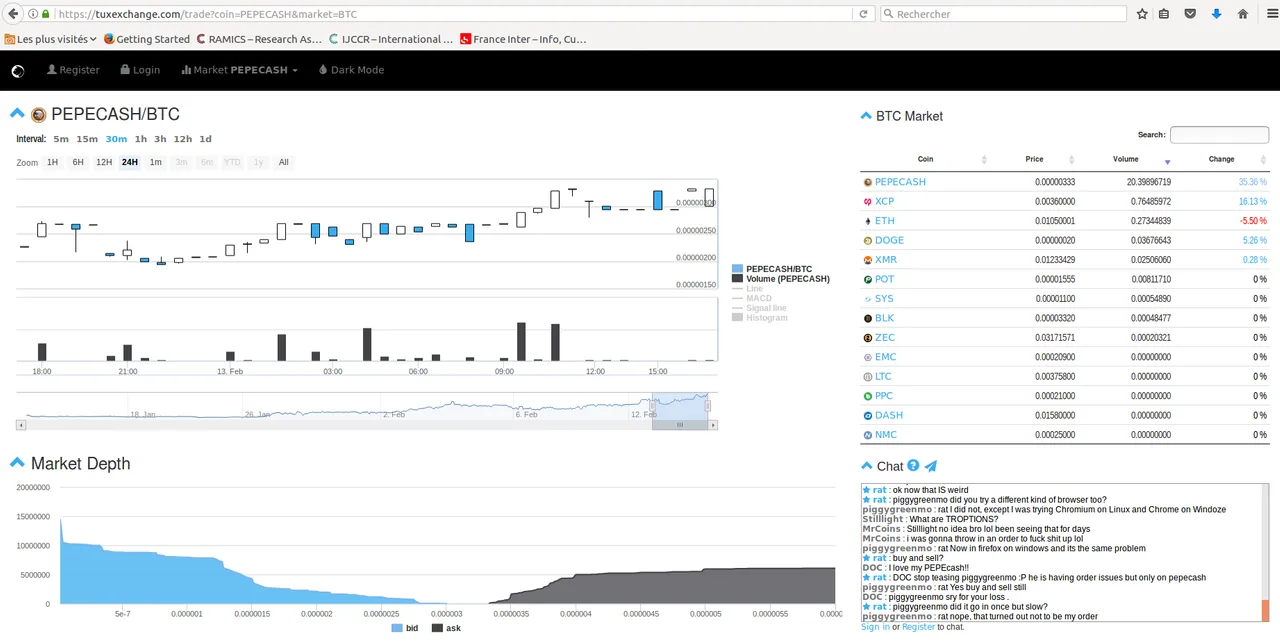Screen dimensions: 1280x644
Task: Open the Market PEPECASH dropdown menu
Action: tap(239, 70)
